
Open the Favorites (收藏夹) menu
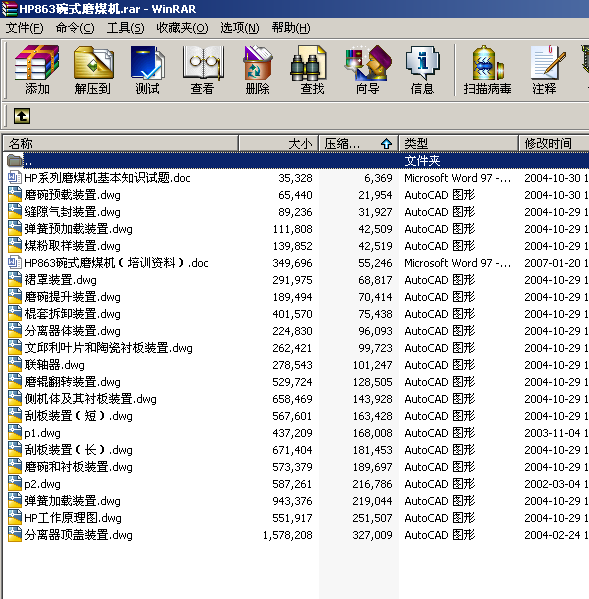[x=182, y=28]
